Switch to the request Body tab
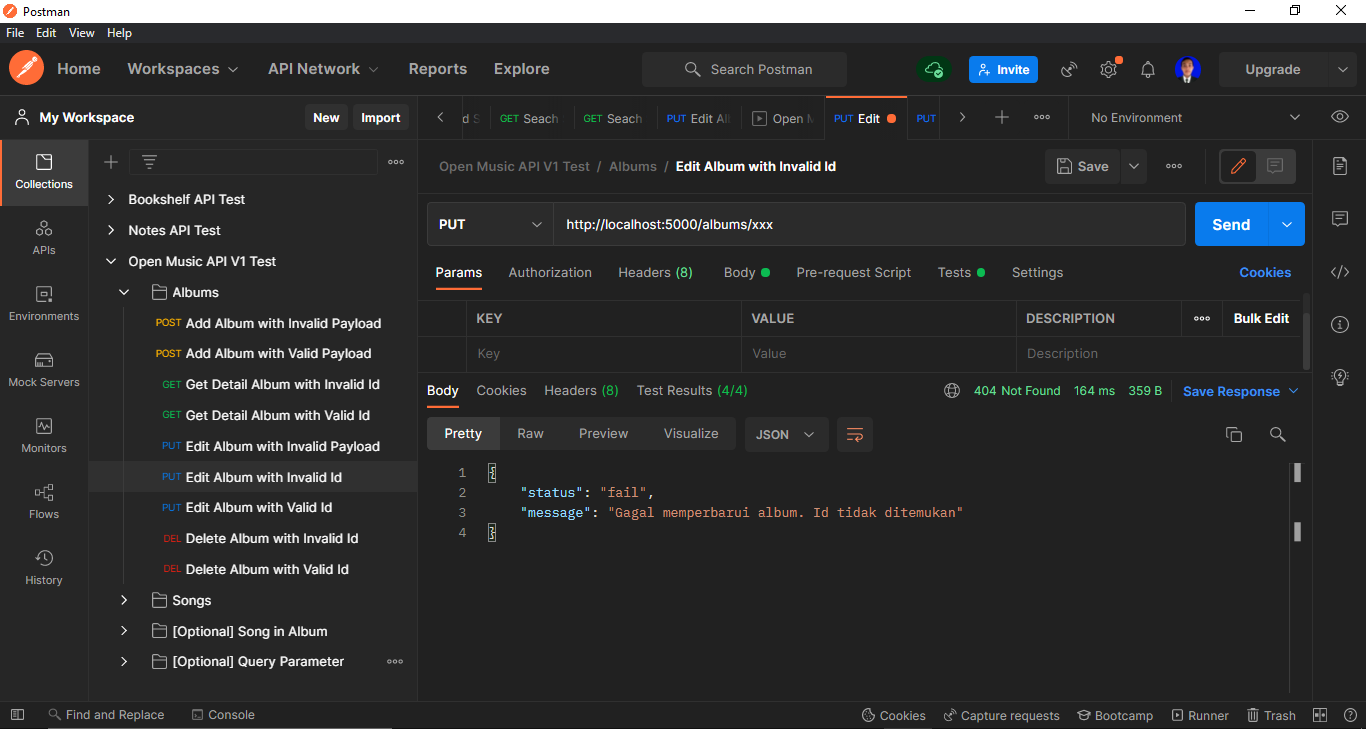Screen dimensions: 1366x729 [x=746, y=272]
